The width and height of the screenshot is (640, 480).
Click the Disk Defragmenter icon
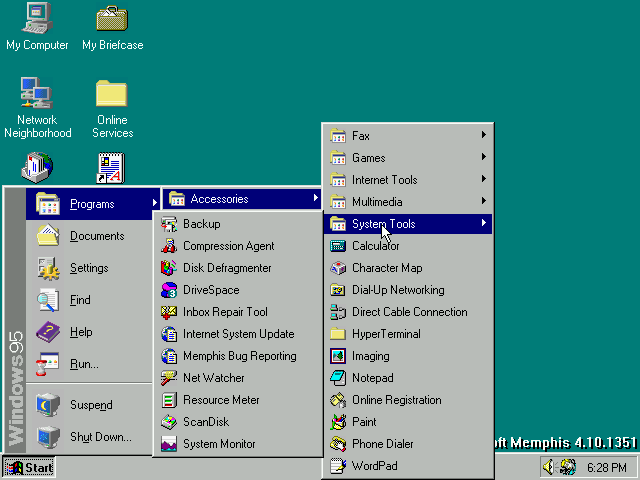[x=169, y=268]
